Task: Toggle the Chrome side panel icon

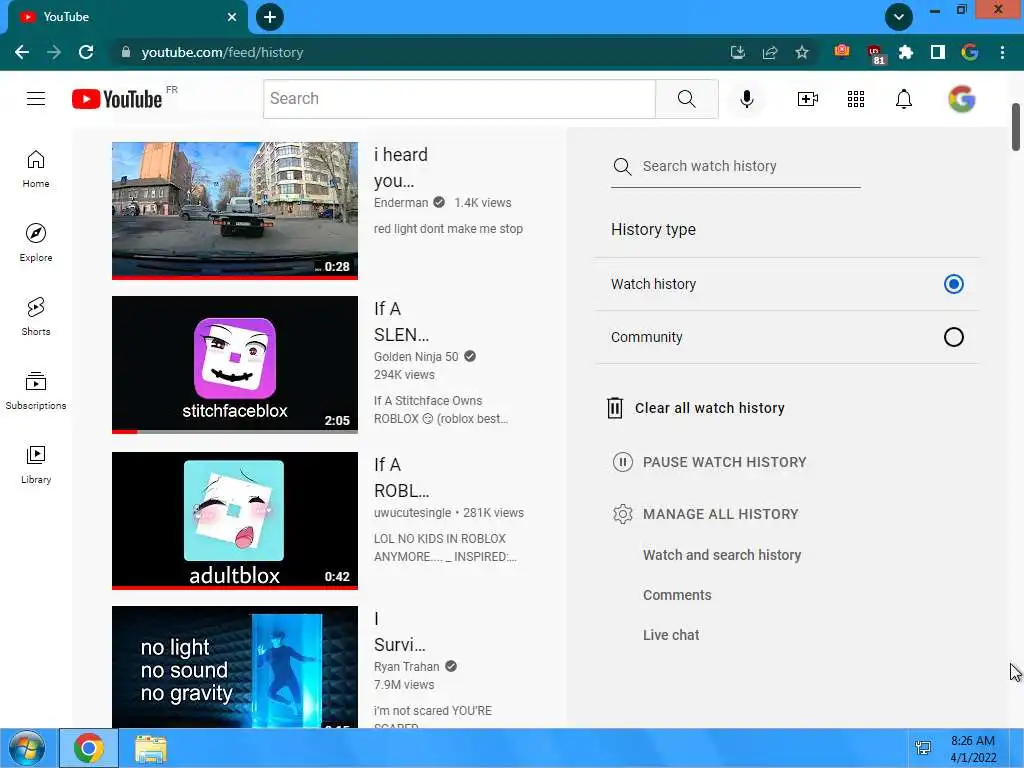Action: click(x=938, y=52)
